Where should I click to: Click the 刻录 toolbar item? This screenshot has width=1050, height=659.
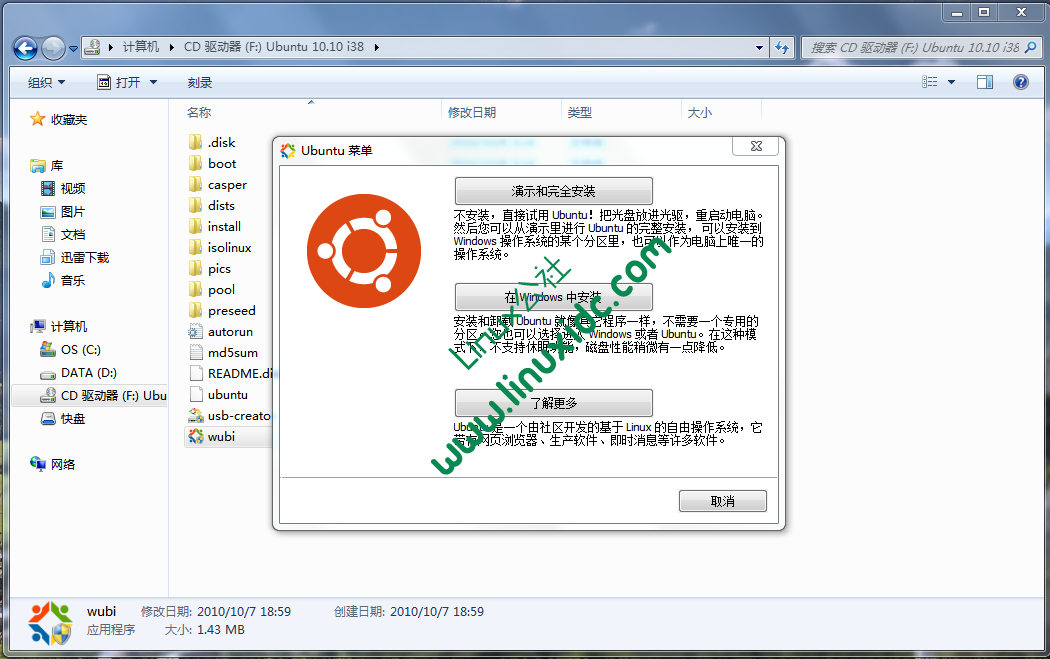[x=200, y=82]
